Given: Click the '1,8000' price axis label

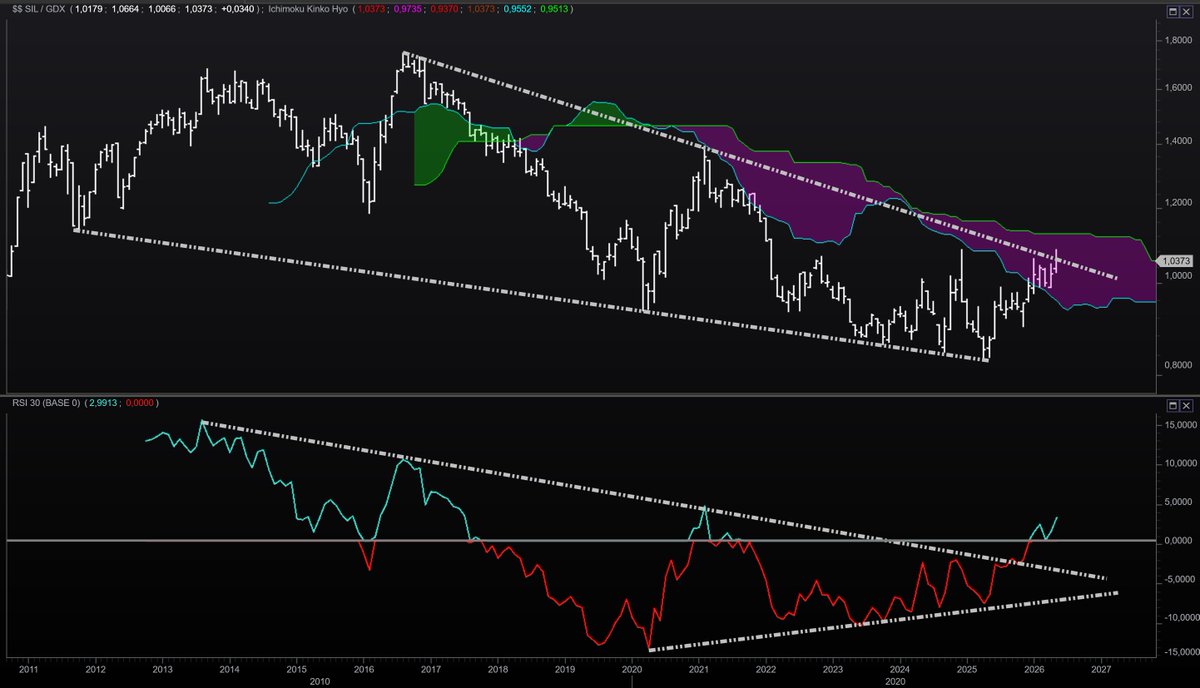Looking at the screenshot, I should (x=1177, y=40).
